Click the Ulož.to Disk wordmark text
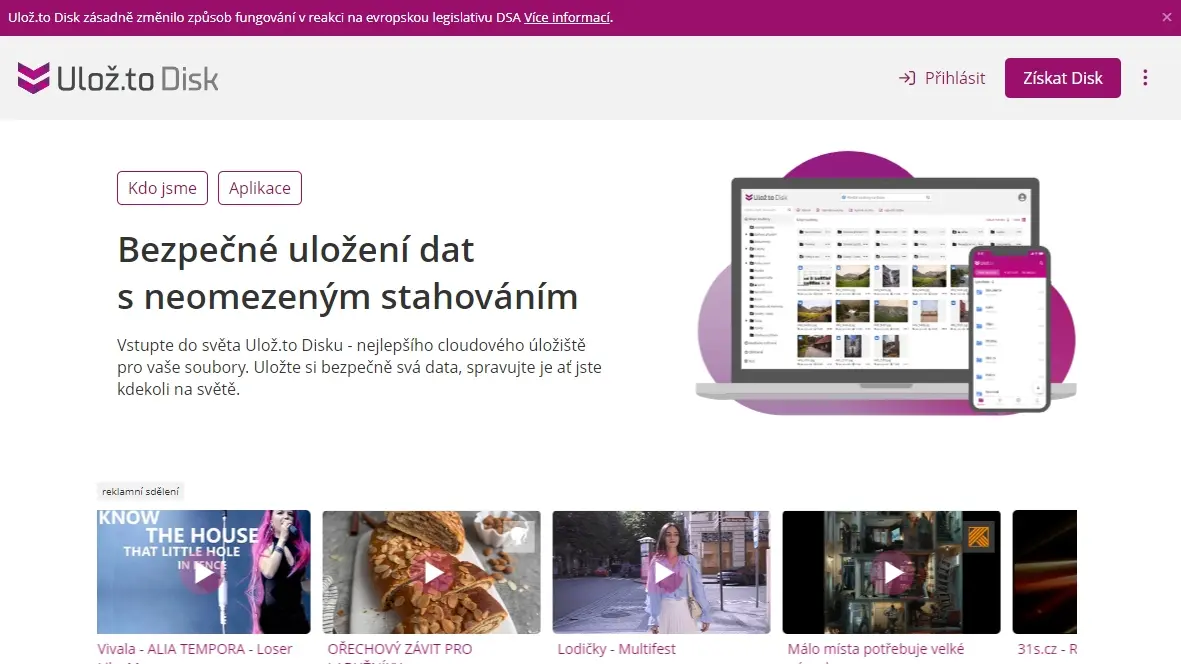The image size is (1181, 664). coord(138,78)
